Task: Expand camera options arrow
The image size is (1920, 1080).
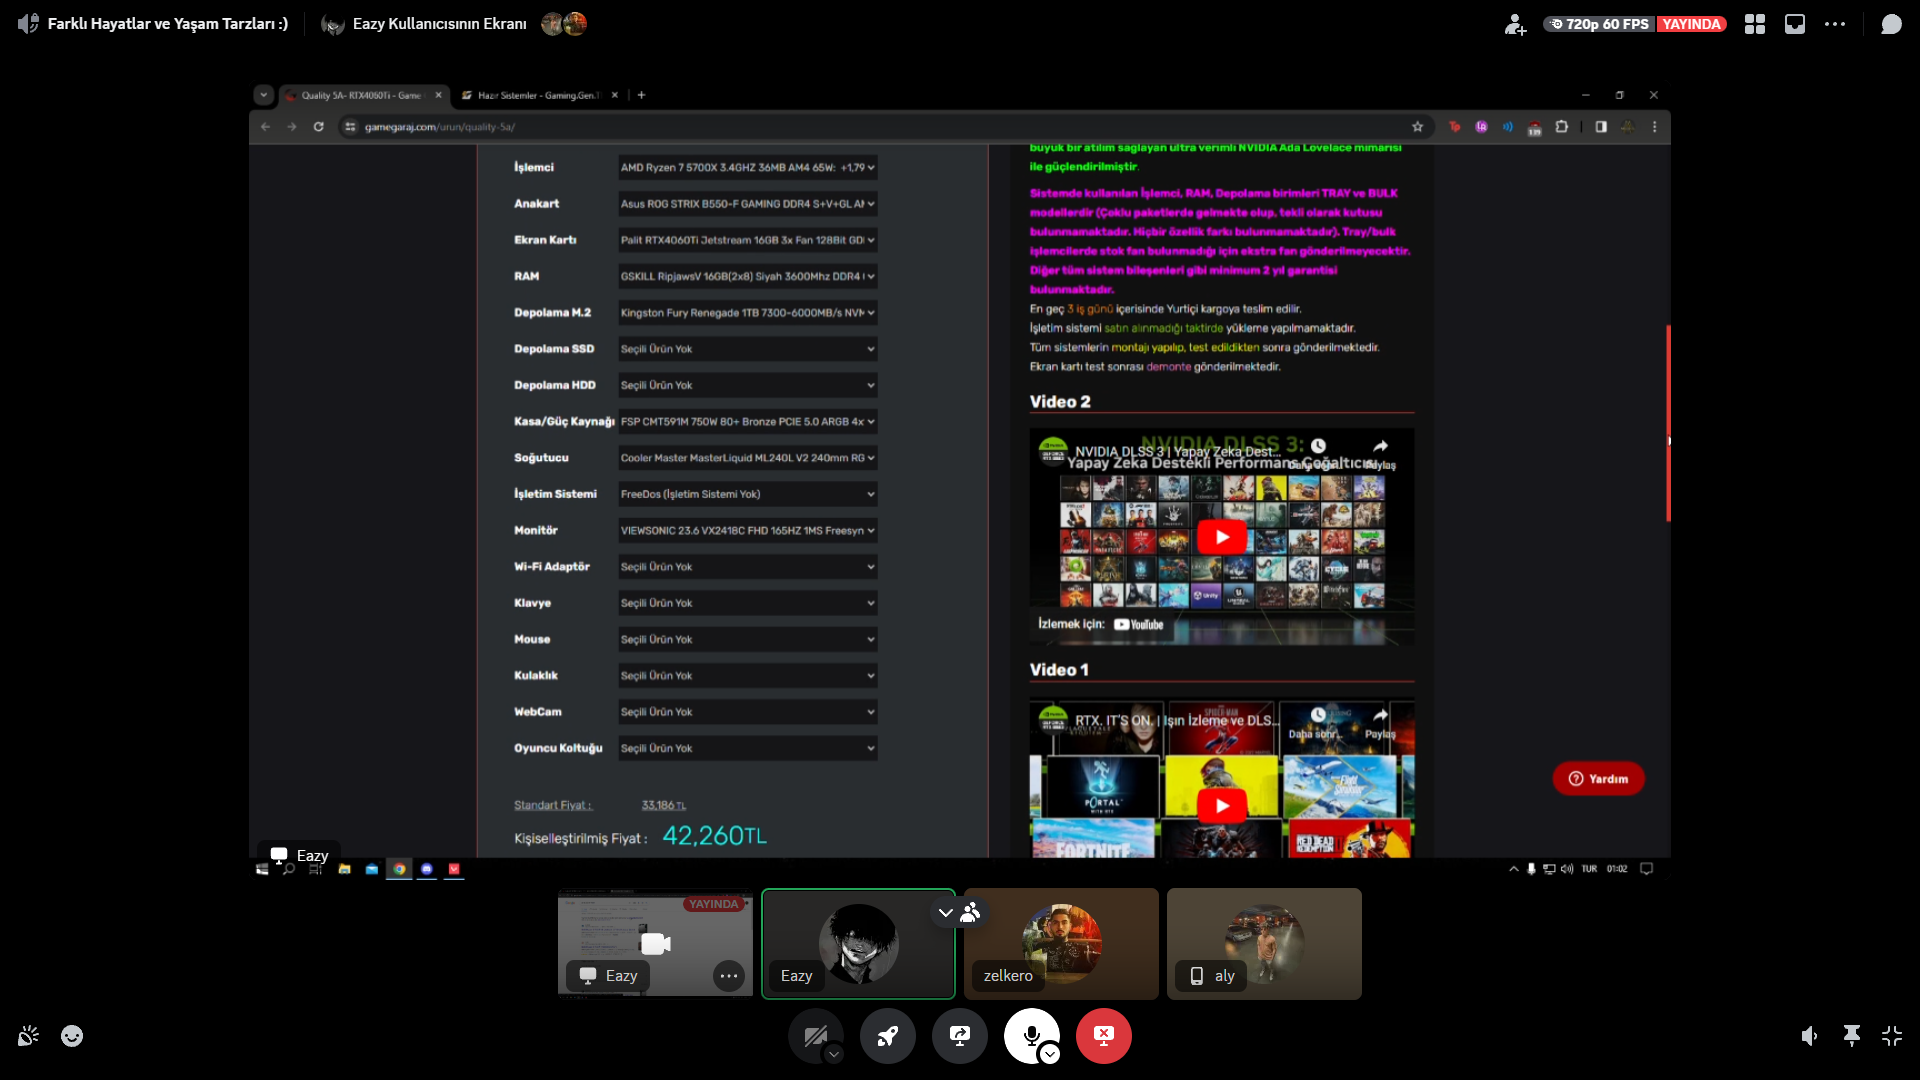Action: pos(833,1054)
